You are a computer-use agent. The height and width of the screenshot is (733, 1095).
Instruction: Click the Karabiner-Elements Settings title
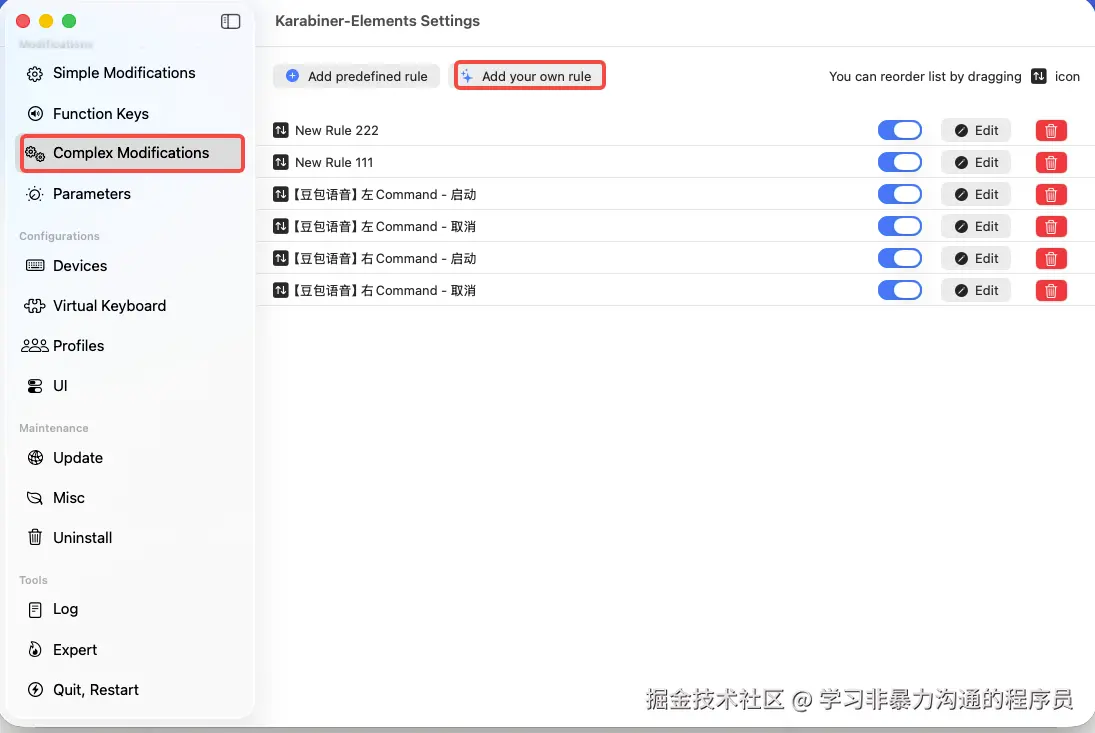tap(377, 21)
